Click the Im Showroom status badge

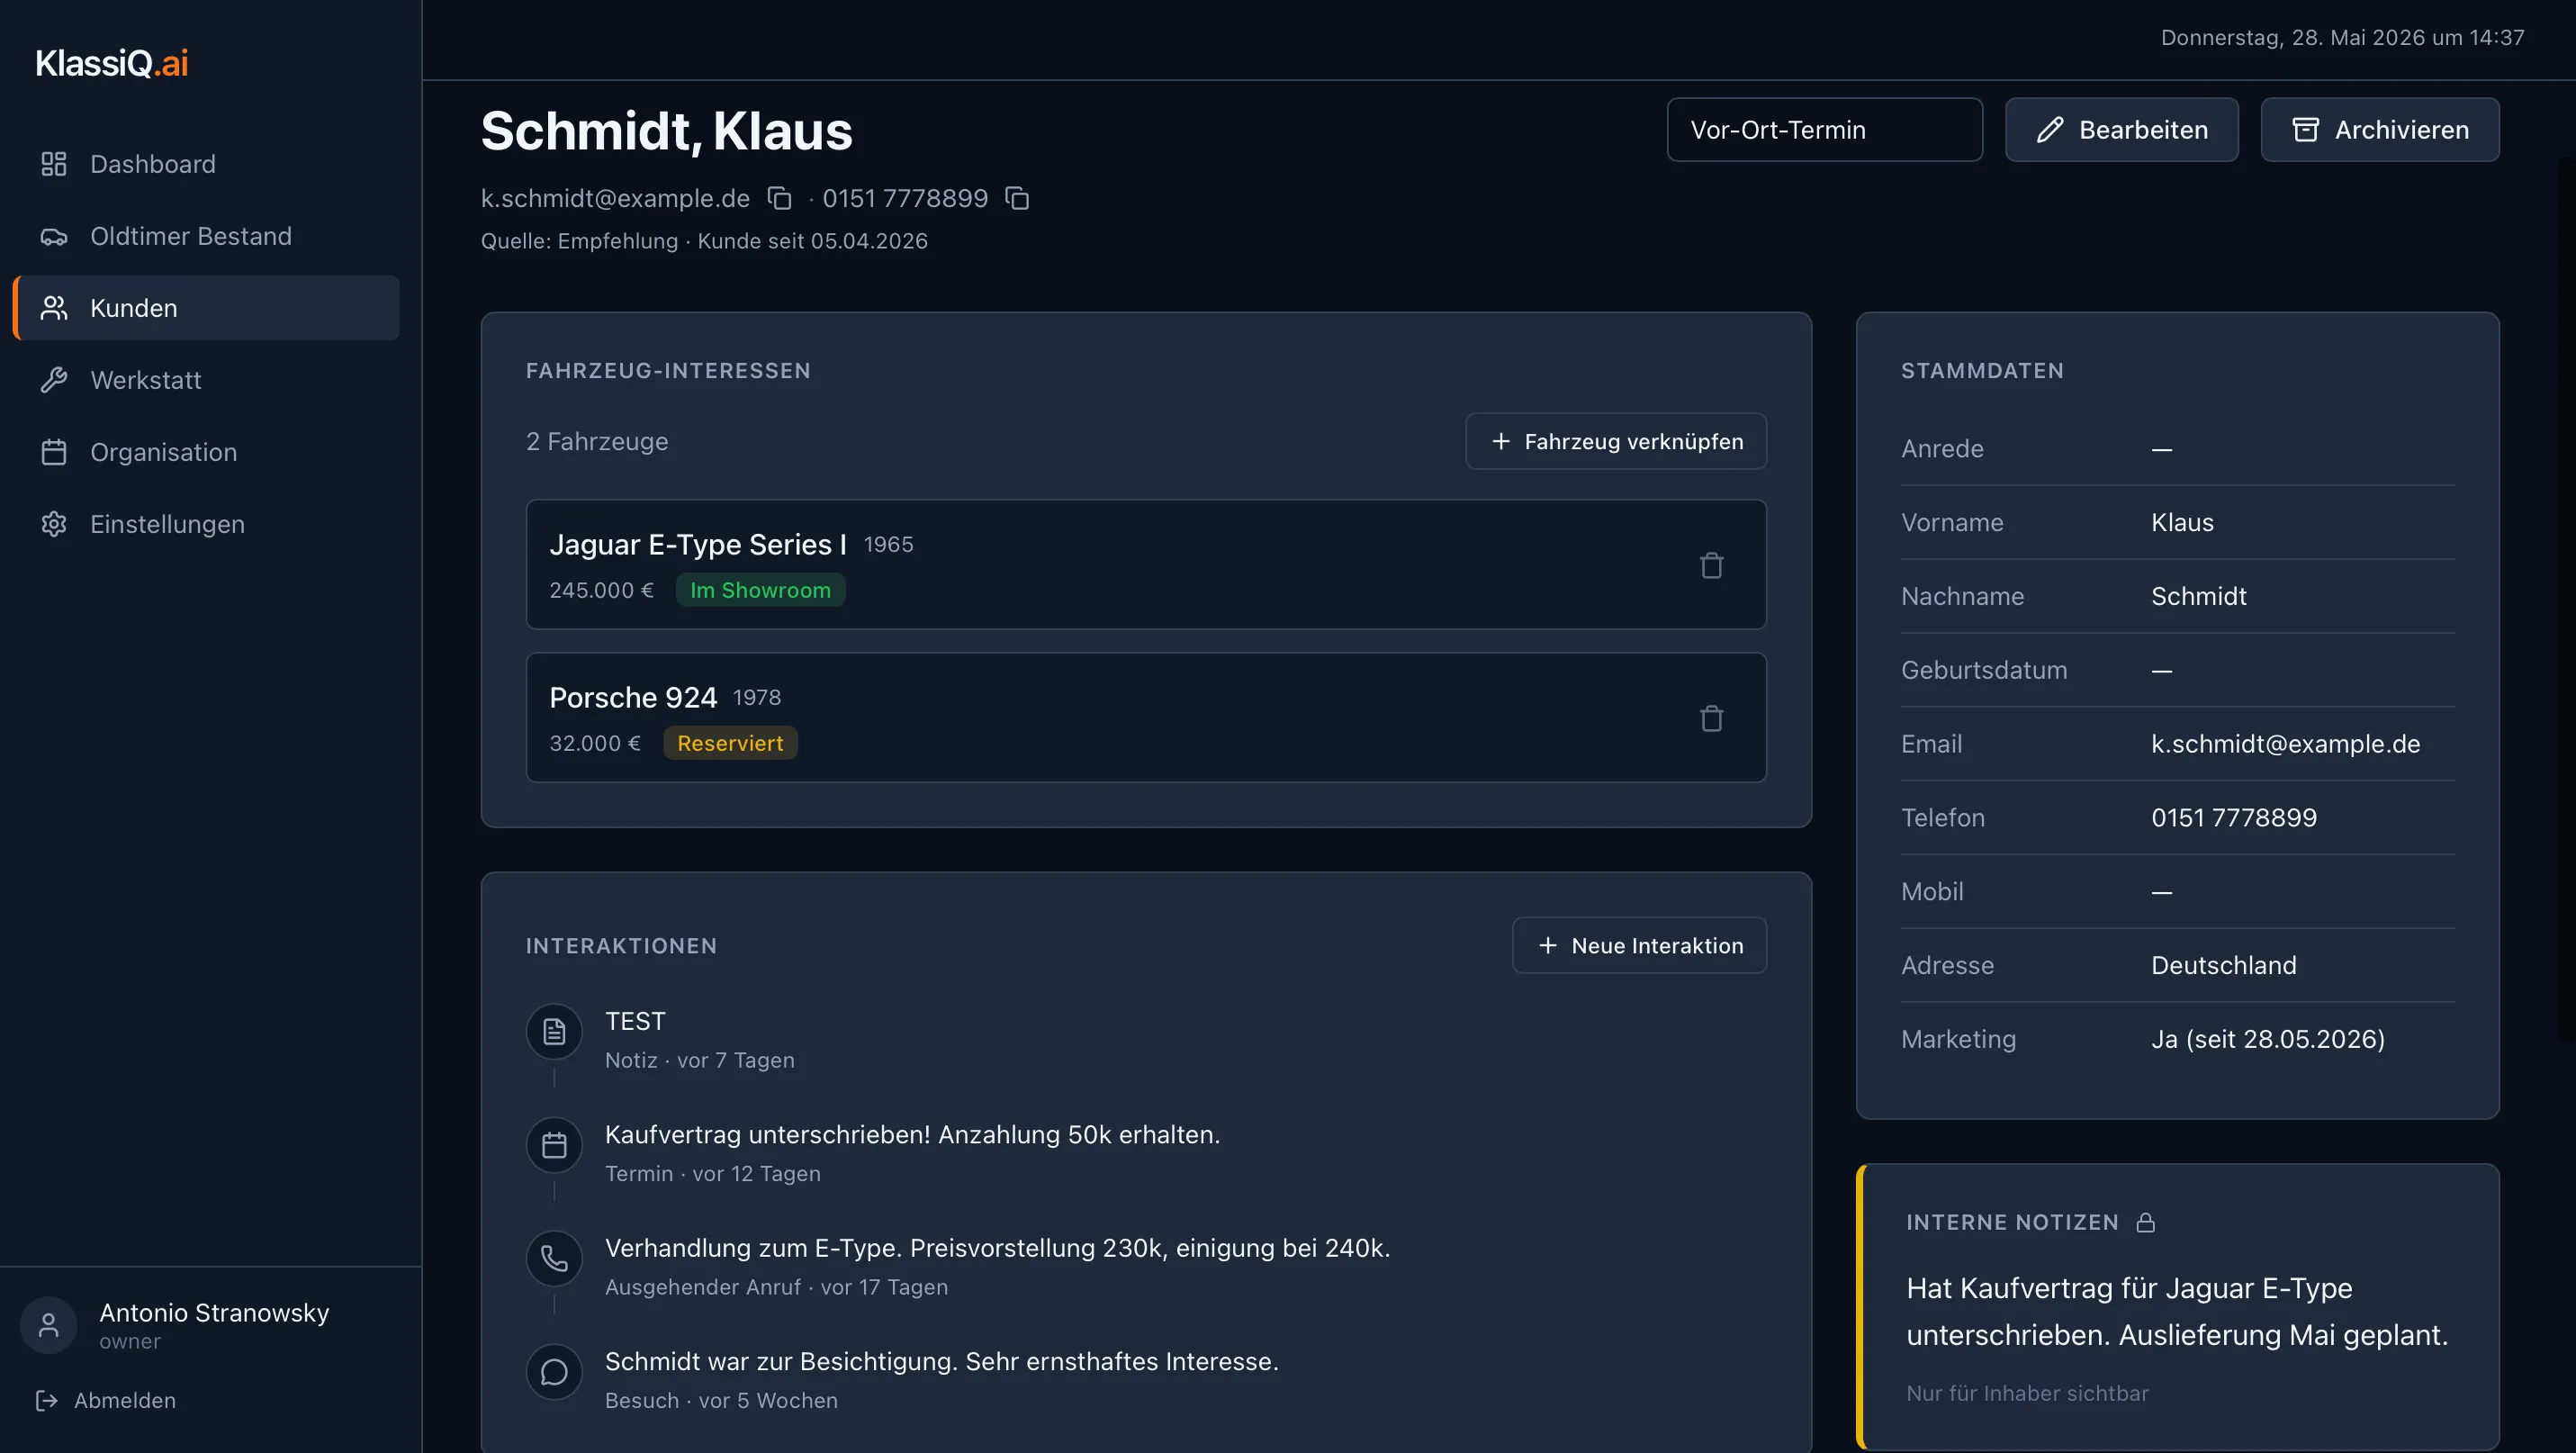(760, 590)
